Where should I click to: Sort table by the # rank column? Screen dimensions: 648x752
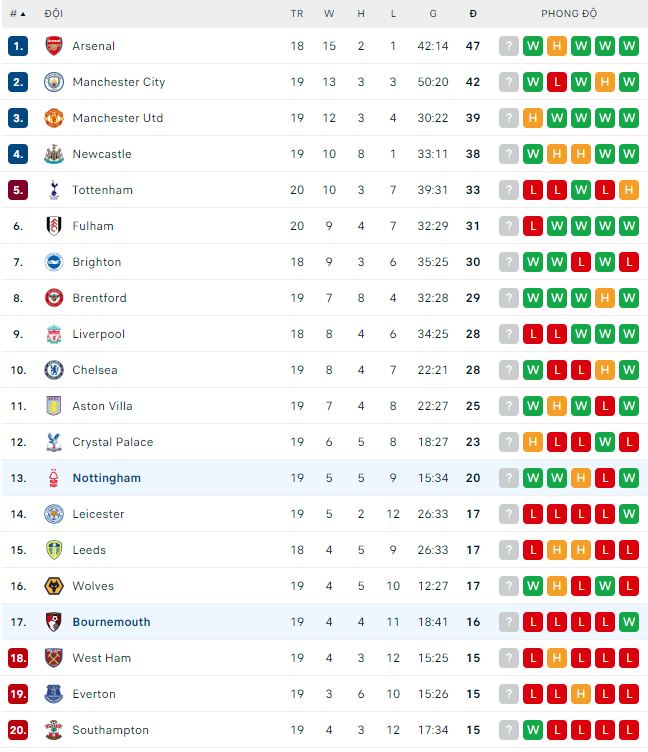pyautogui.click(x=17, y=14)
